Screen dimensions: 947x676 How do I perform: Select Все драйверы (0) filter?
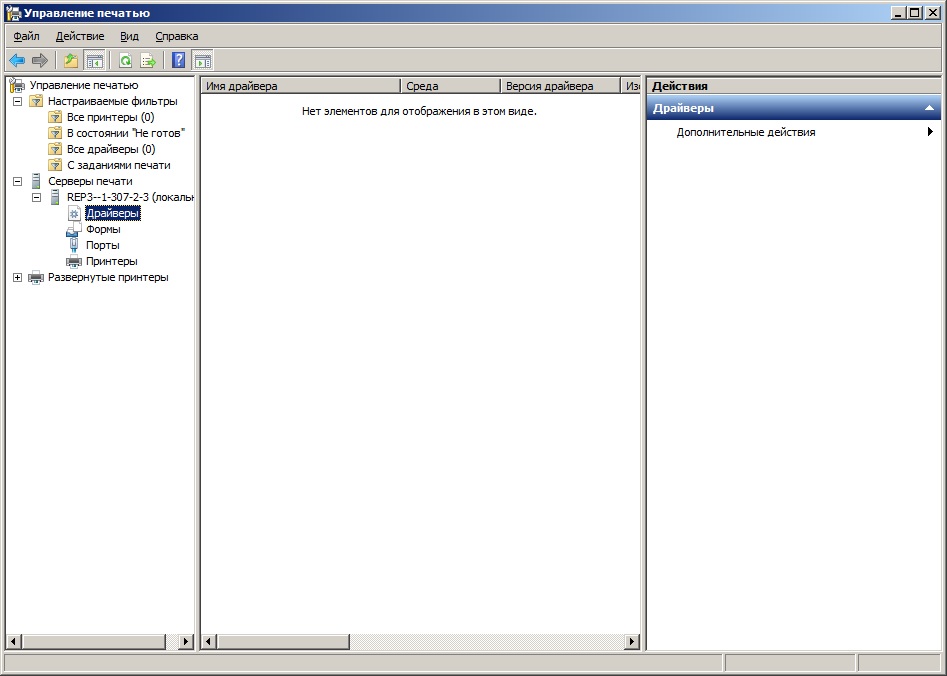pos(111,149)
